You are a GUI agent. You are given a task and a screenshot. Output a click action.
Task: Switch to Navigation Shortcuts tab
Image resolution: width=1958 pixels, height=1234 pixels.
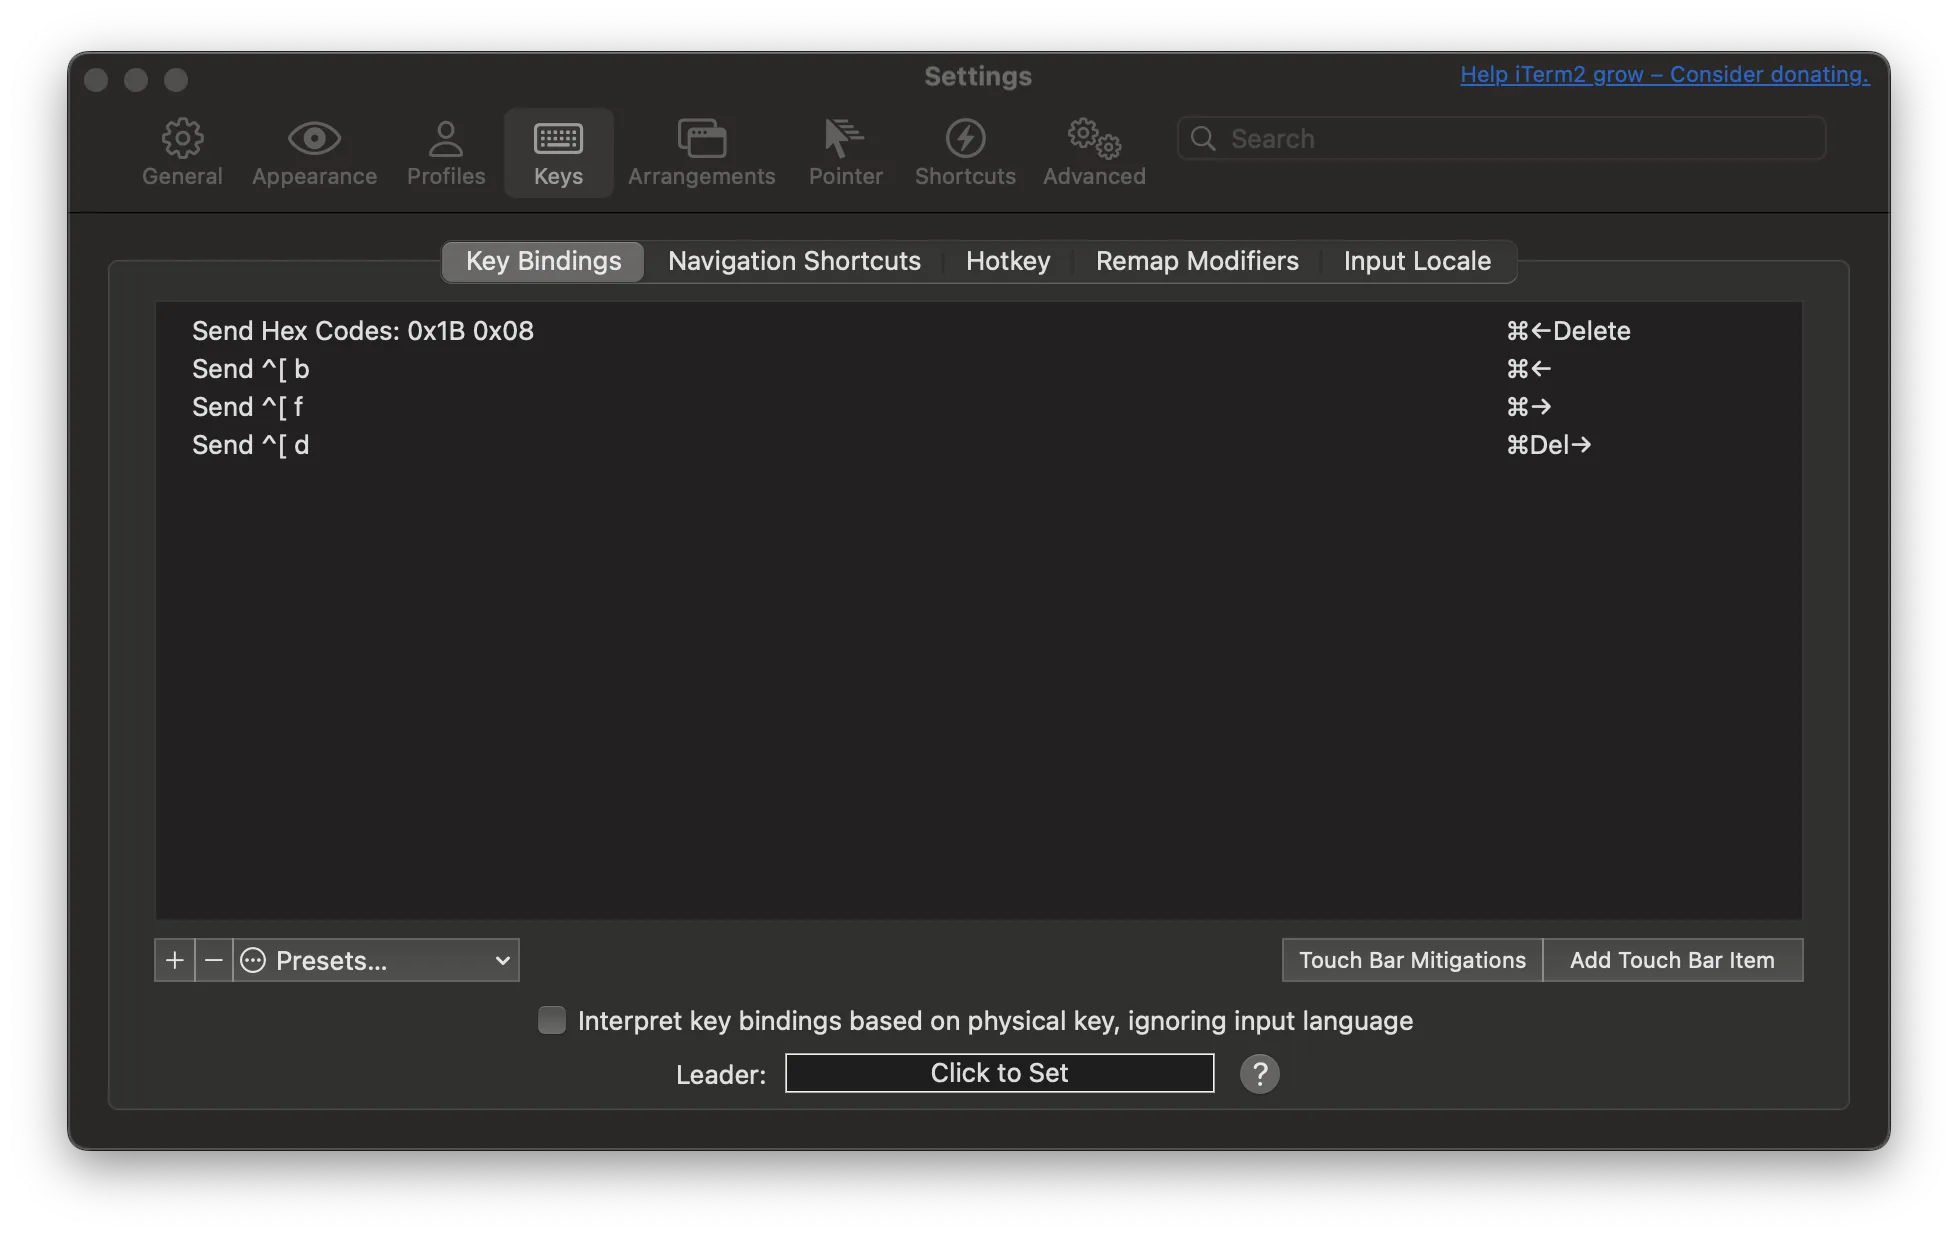794,261
